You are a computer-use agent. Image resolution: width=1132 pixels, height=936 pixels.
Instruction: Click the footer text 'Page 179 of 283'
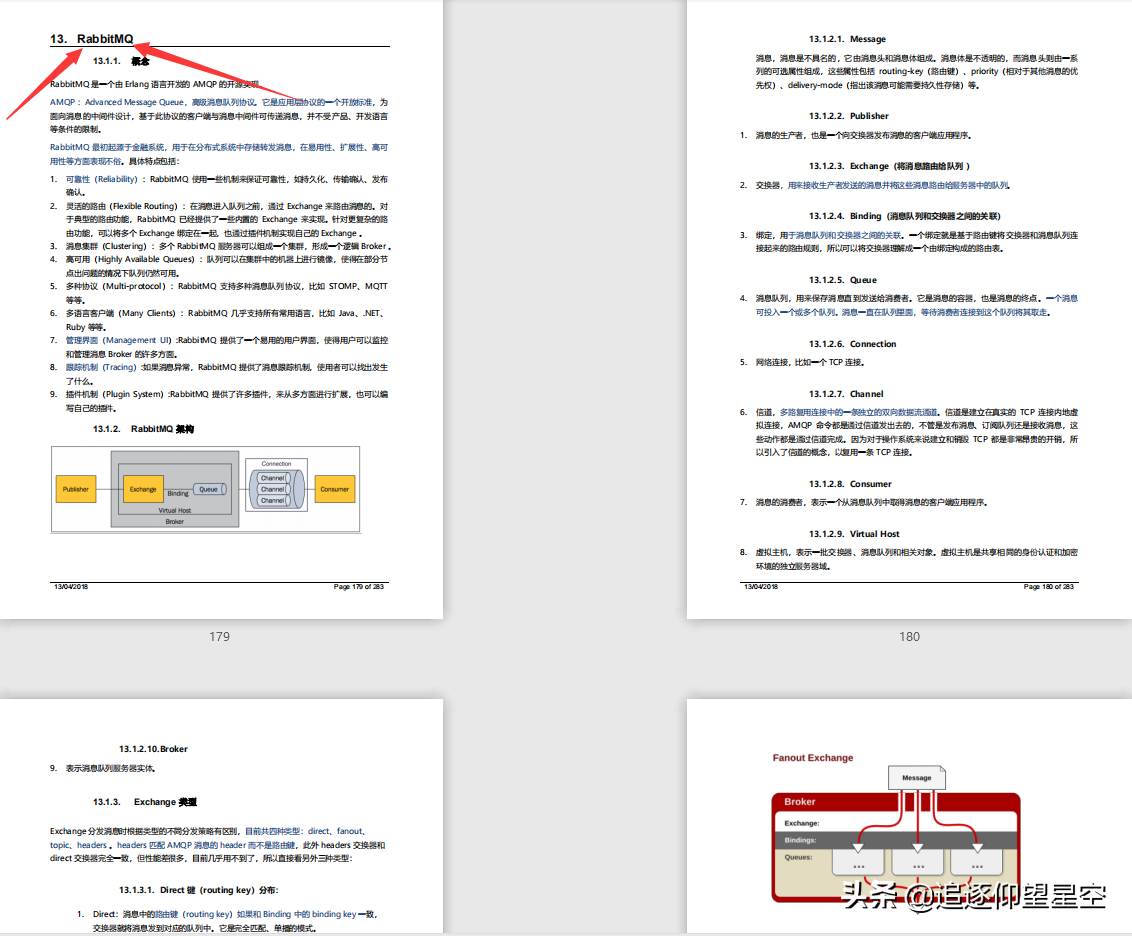(359, 587)
